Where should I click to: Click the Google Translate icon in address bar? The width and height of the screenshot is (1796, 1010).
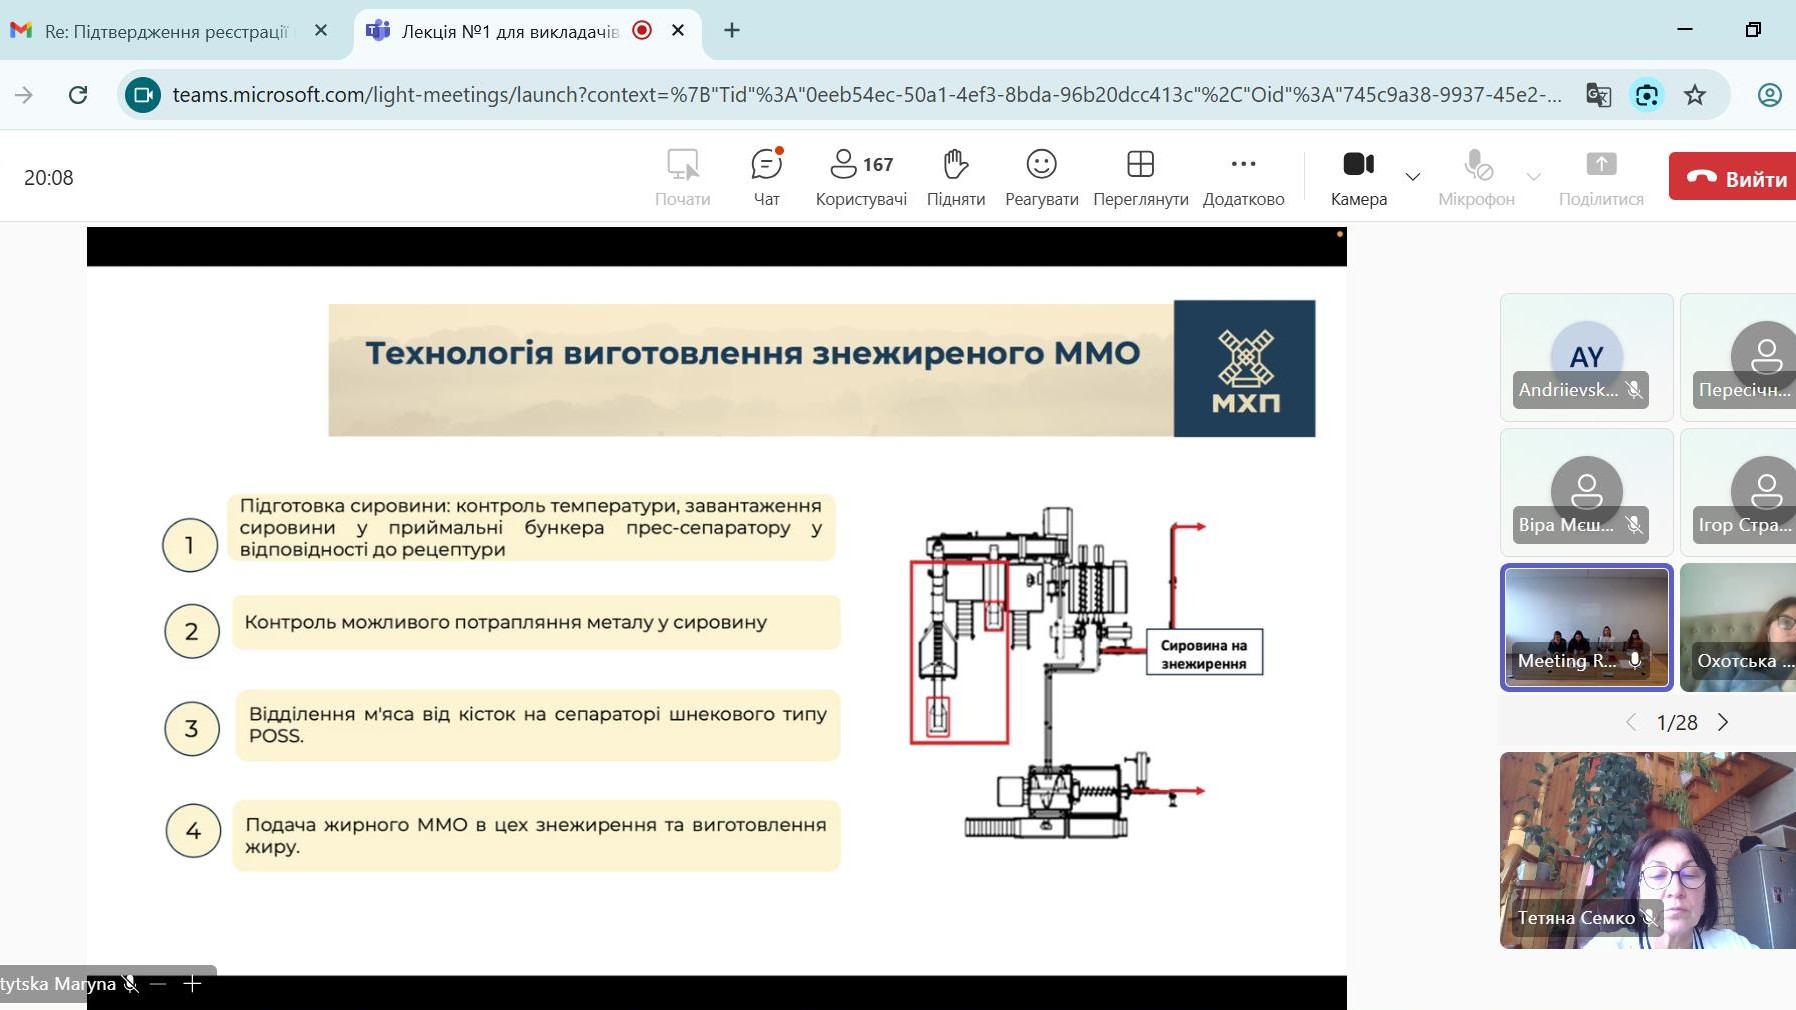coord(1598,95)
